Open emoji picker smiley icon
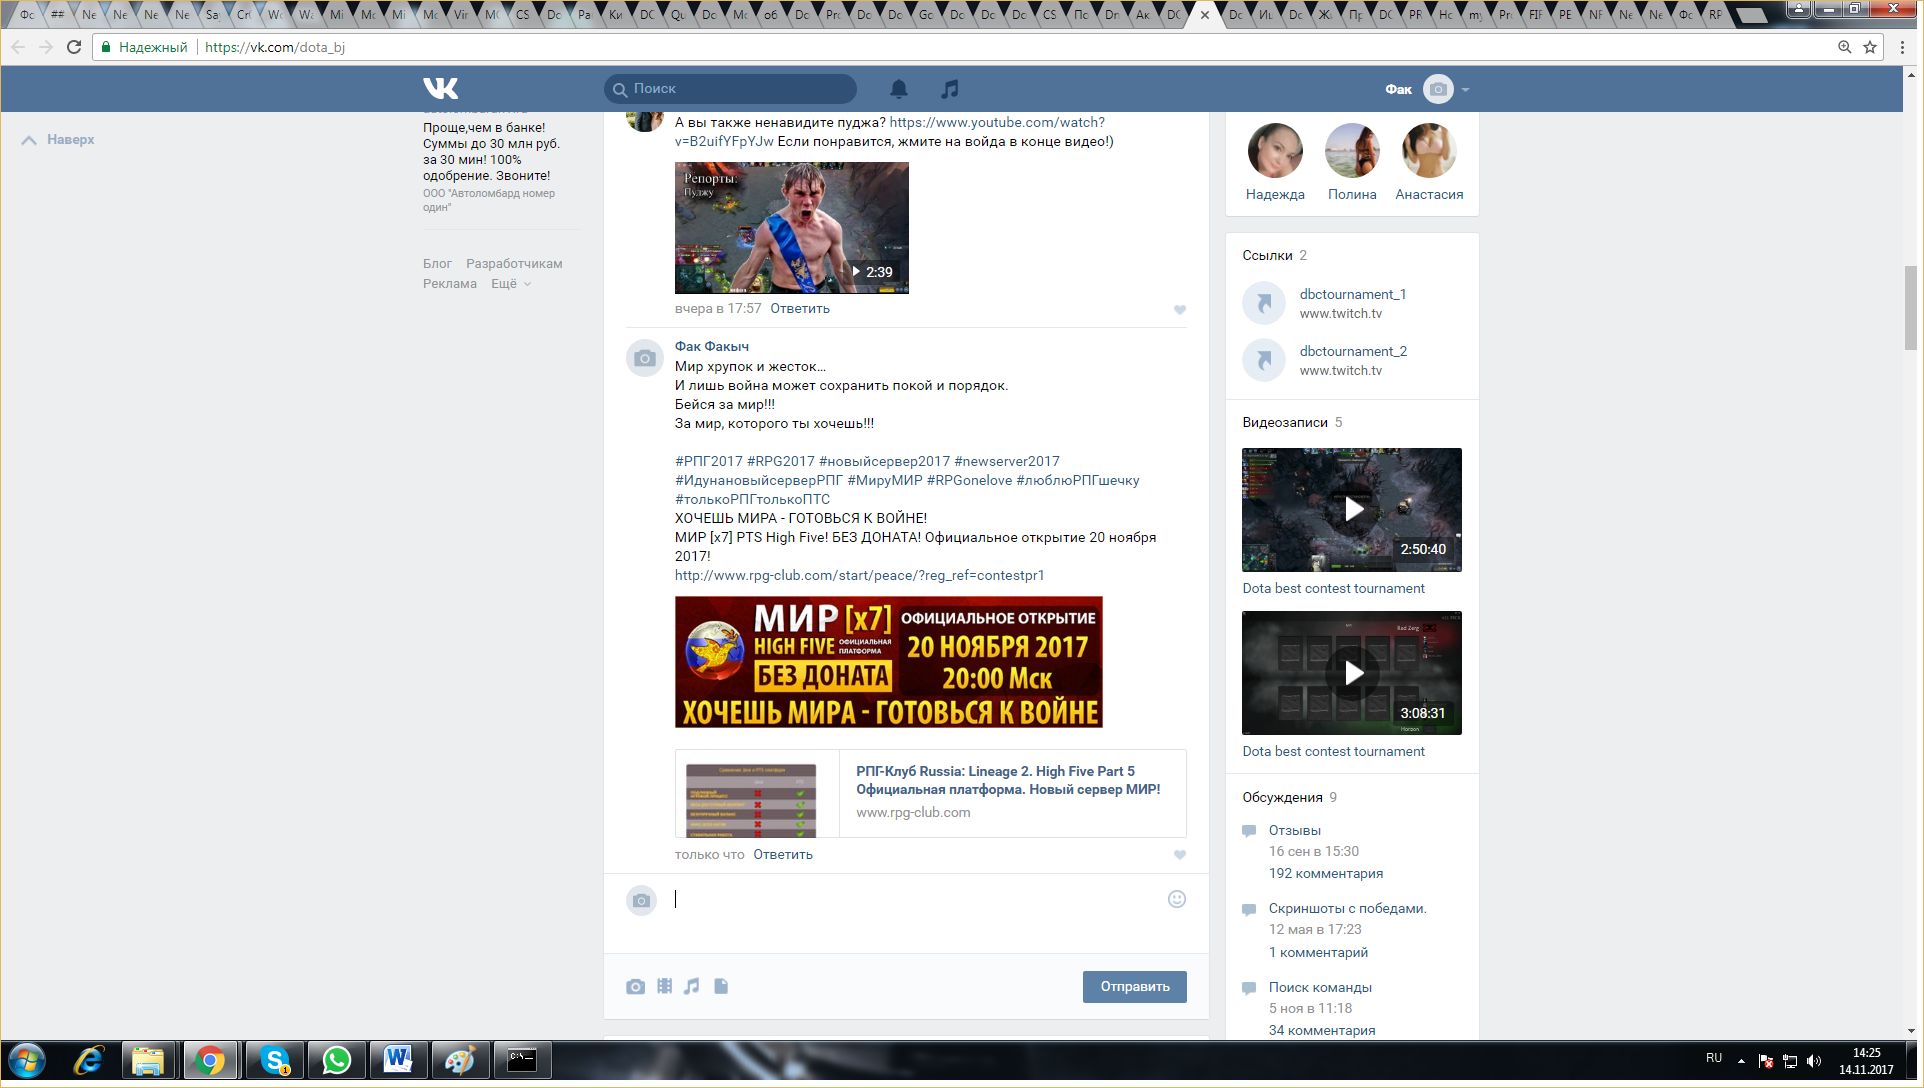The image size is (1924, 1088). [1177, 899]
